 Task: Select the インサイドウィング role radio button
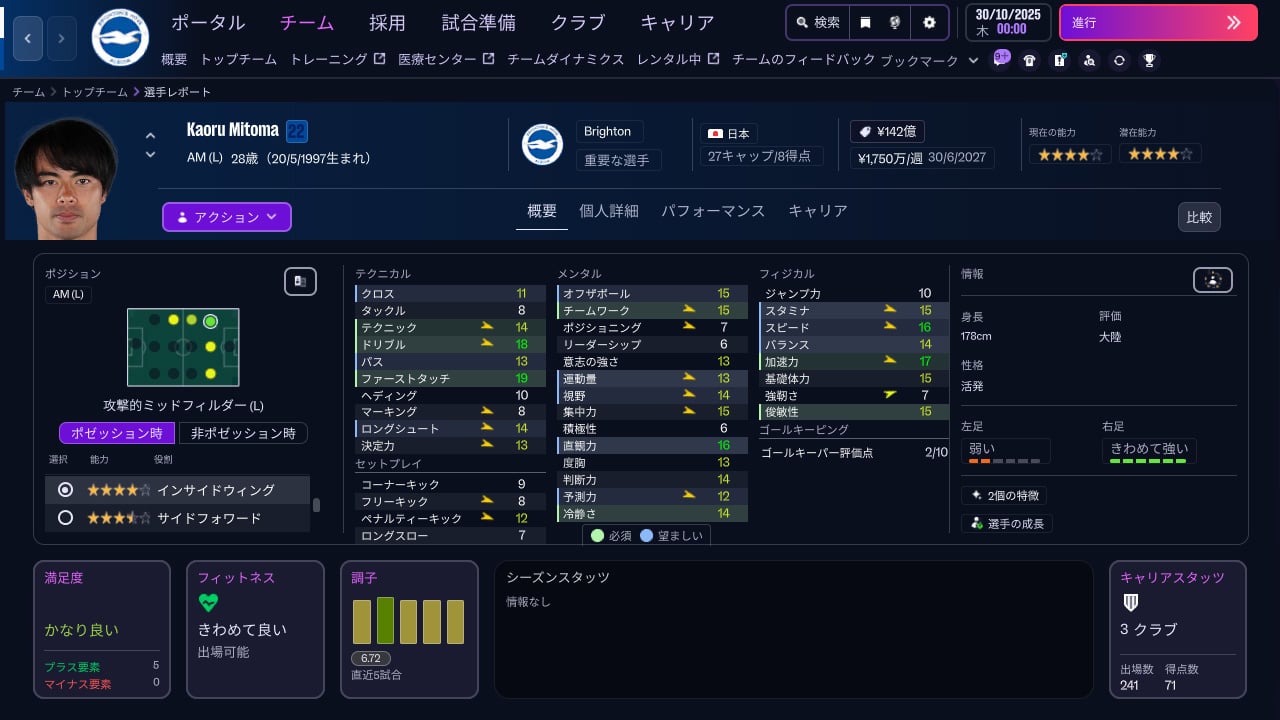pyautogui.click(x=65, y=491)
